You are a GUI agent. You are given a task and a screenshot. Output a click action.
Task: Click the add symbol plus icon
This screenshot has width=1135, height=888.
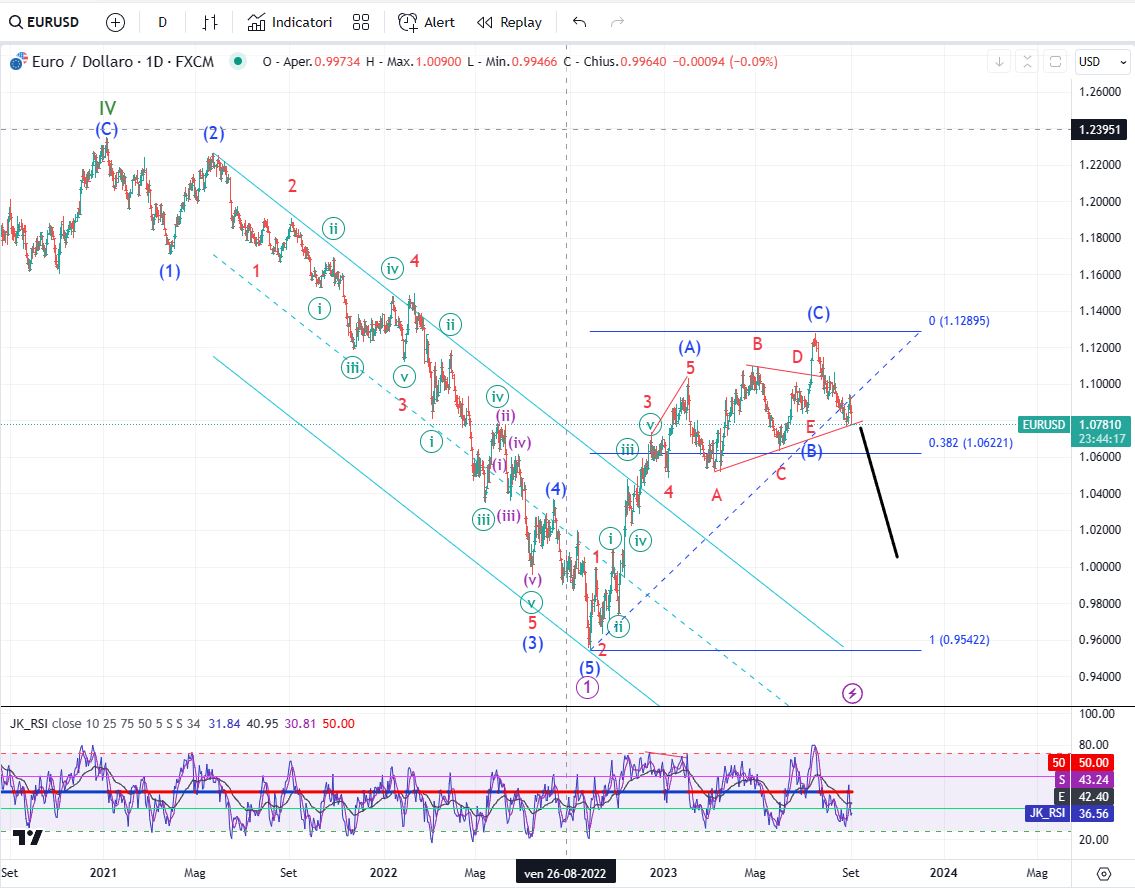pyautogui.click(x=115, y=22)
